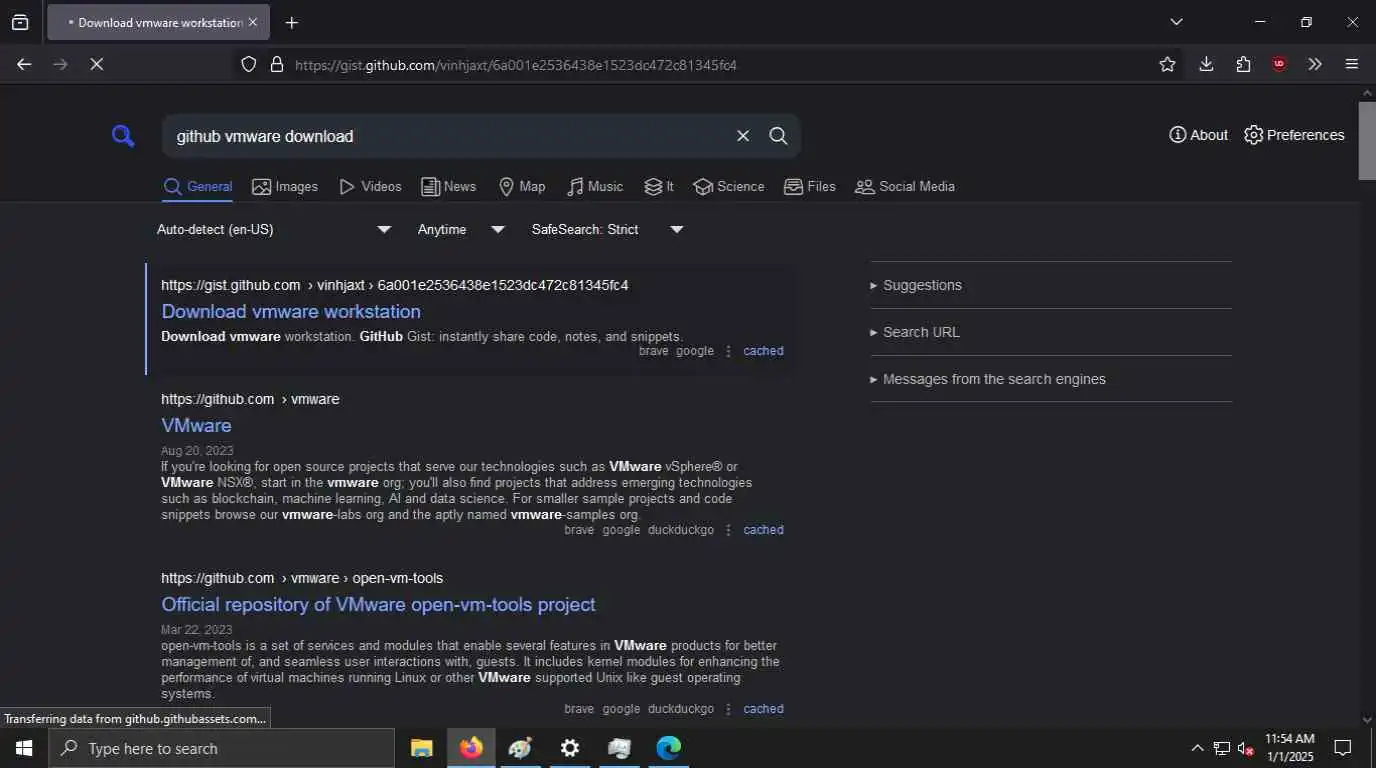Select the General category tab

pos(198,187)
